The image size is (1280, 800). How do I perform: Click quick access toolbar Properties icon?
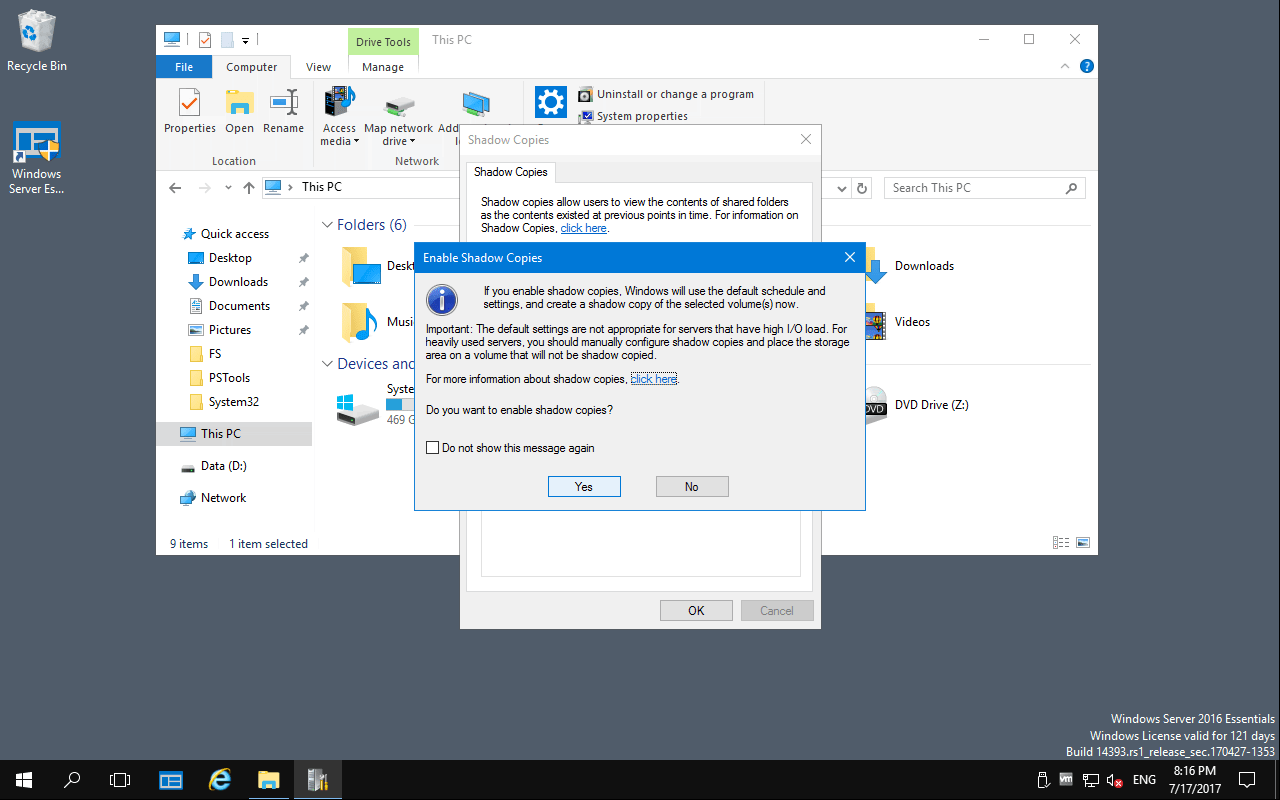(205, 40)
